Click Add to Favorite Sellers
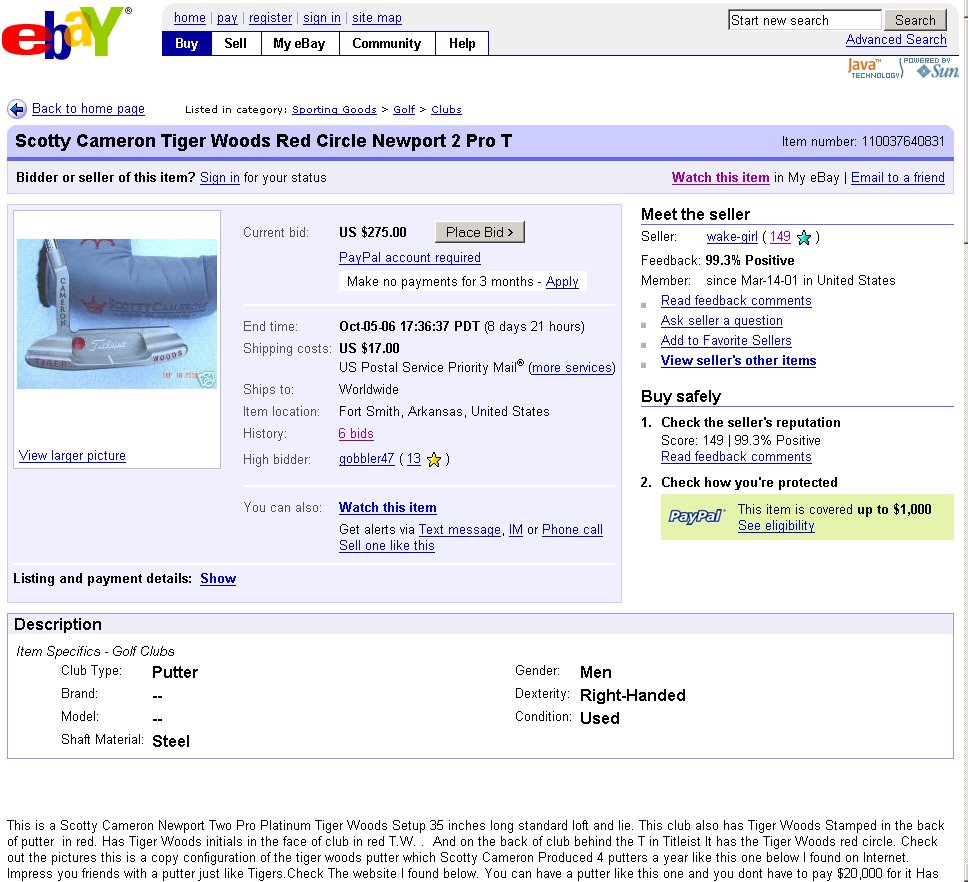 pos(726,340)
